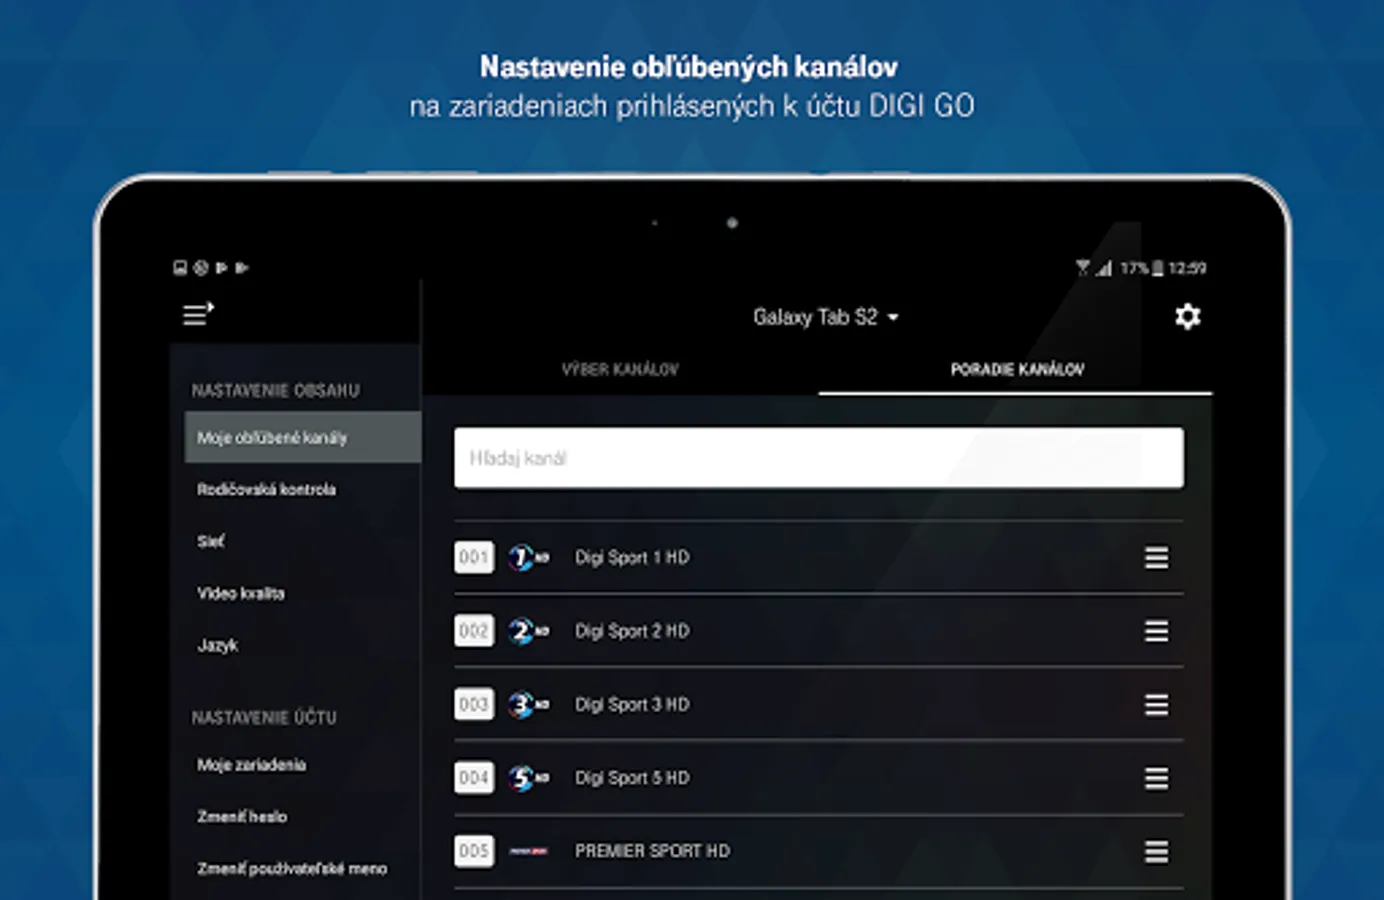Grab the reorder handle for Digi Sport 1 HD
The image size is (1384, 900).
[x=1156, y=558]
